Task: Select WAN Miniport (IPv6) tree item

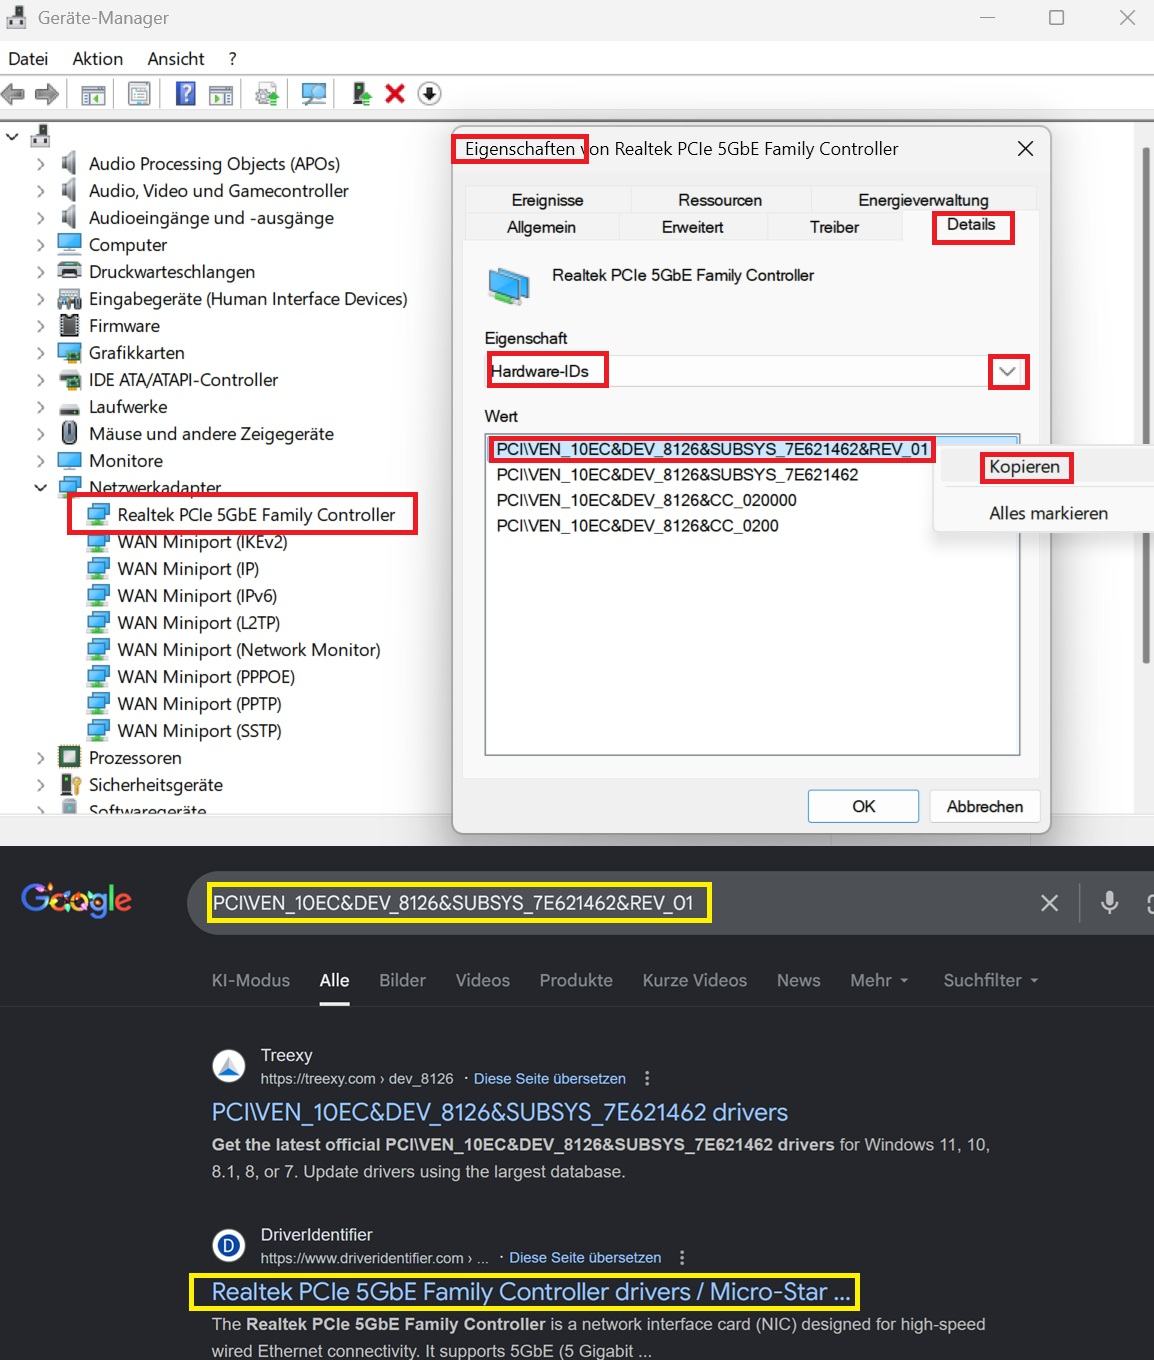Action: pyautogui.click(x=197, y=596)
